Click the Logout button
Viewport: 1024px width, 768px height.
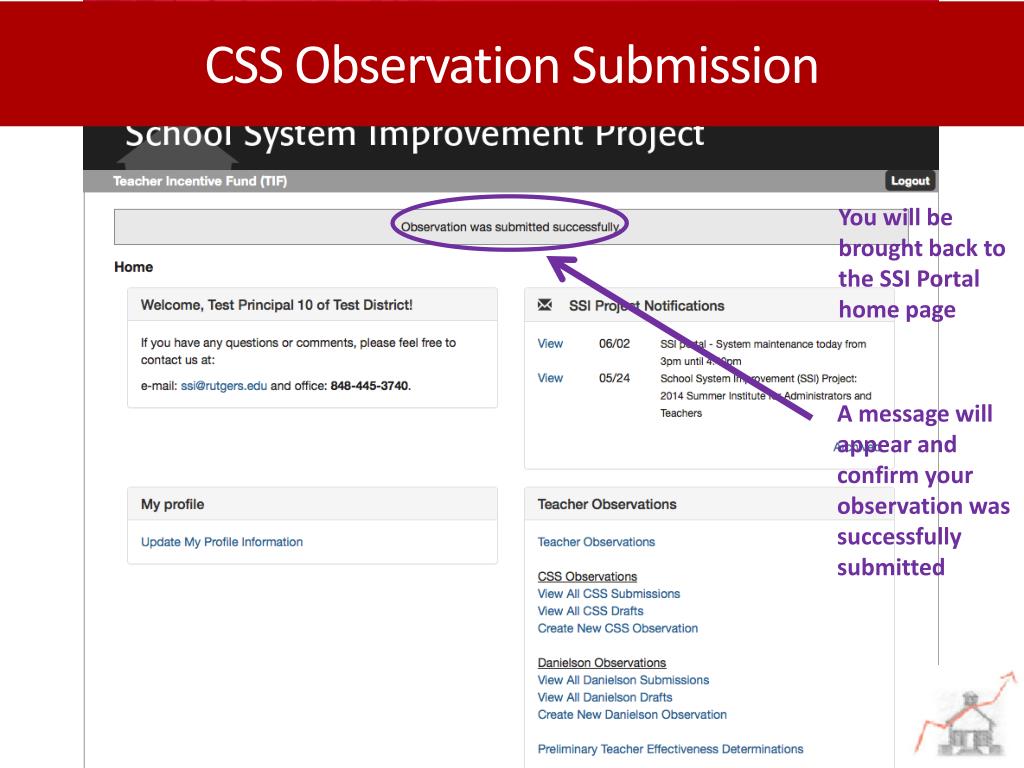click(910, 181)
